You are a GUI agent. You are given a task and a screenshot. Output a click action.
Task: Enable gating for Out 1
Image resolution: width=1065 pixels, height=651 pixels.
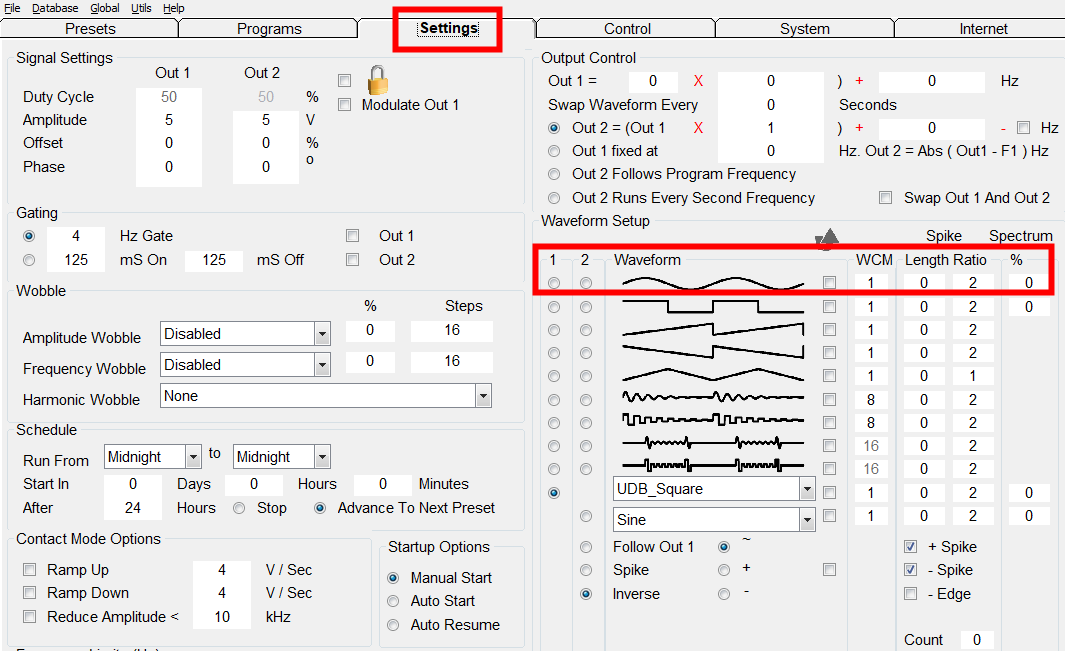coord(353,236)
